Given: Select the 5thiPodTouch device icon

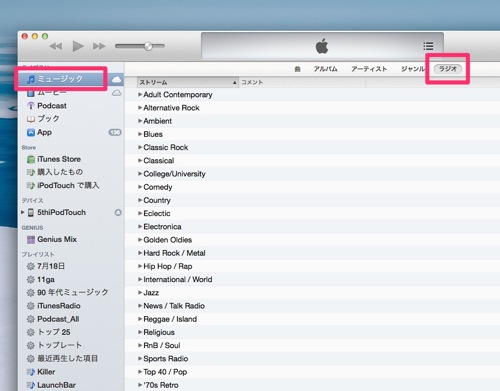Looking at the screenshot, I should pos(31,213).
